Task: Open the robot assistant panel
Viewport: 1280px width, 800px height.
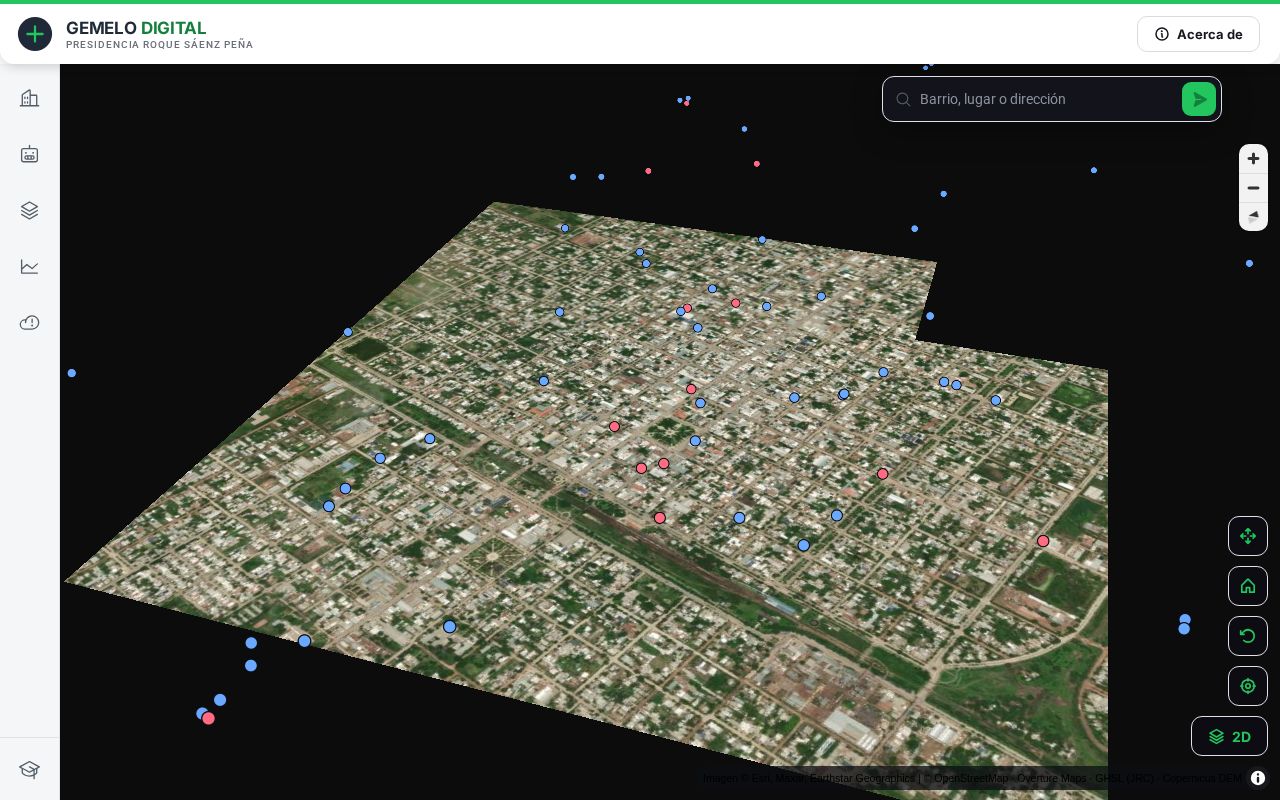Action: (x=30, y=154)
